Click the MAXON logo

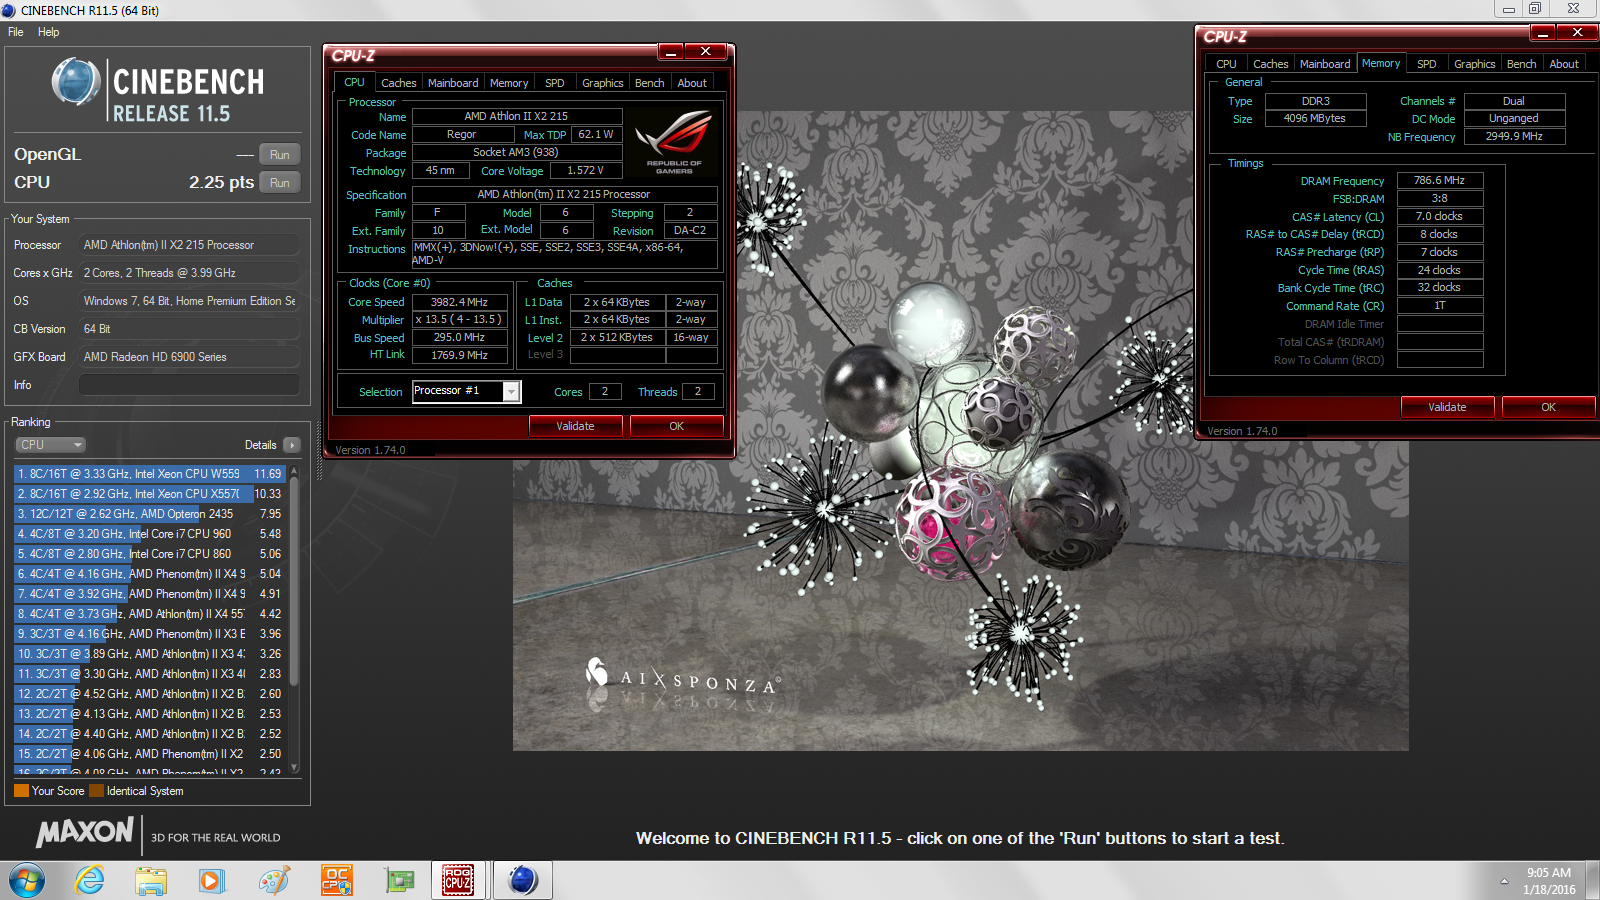pos(85,832)
